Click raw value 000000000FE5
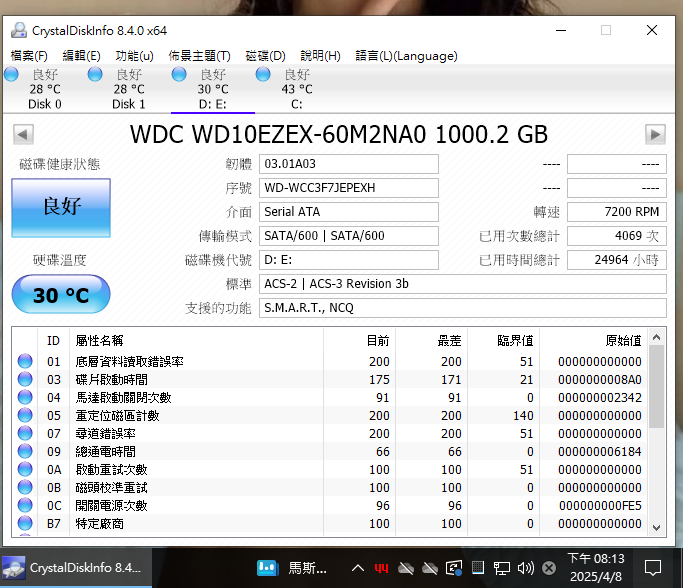 point(600,506)
